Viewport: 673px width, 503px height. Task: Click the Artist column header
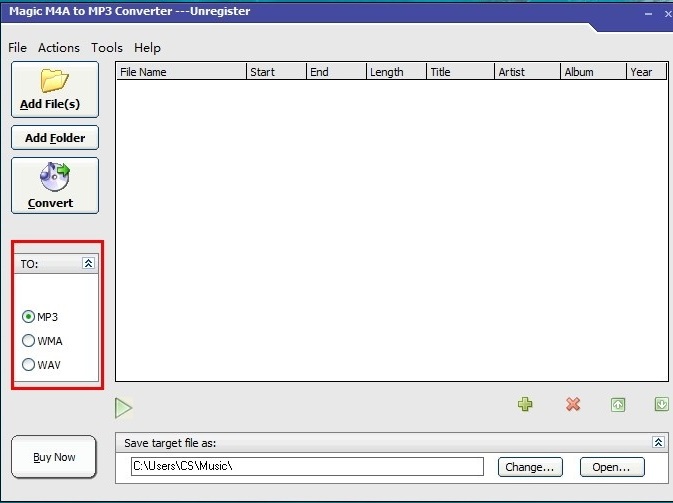coord(528,72)
